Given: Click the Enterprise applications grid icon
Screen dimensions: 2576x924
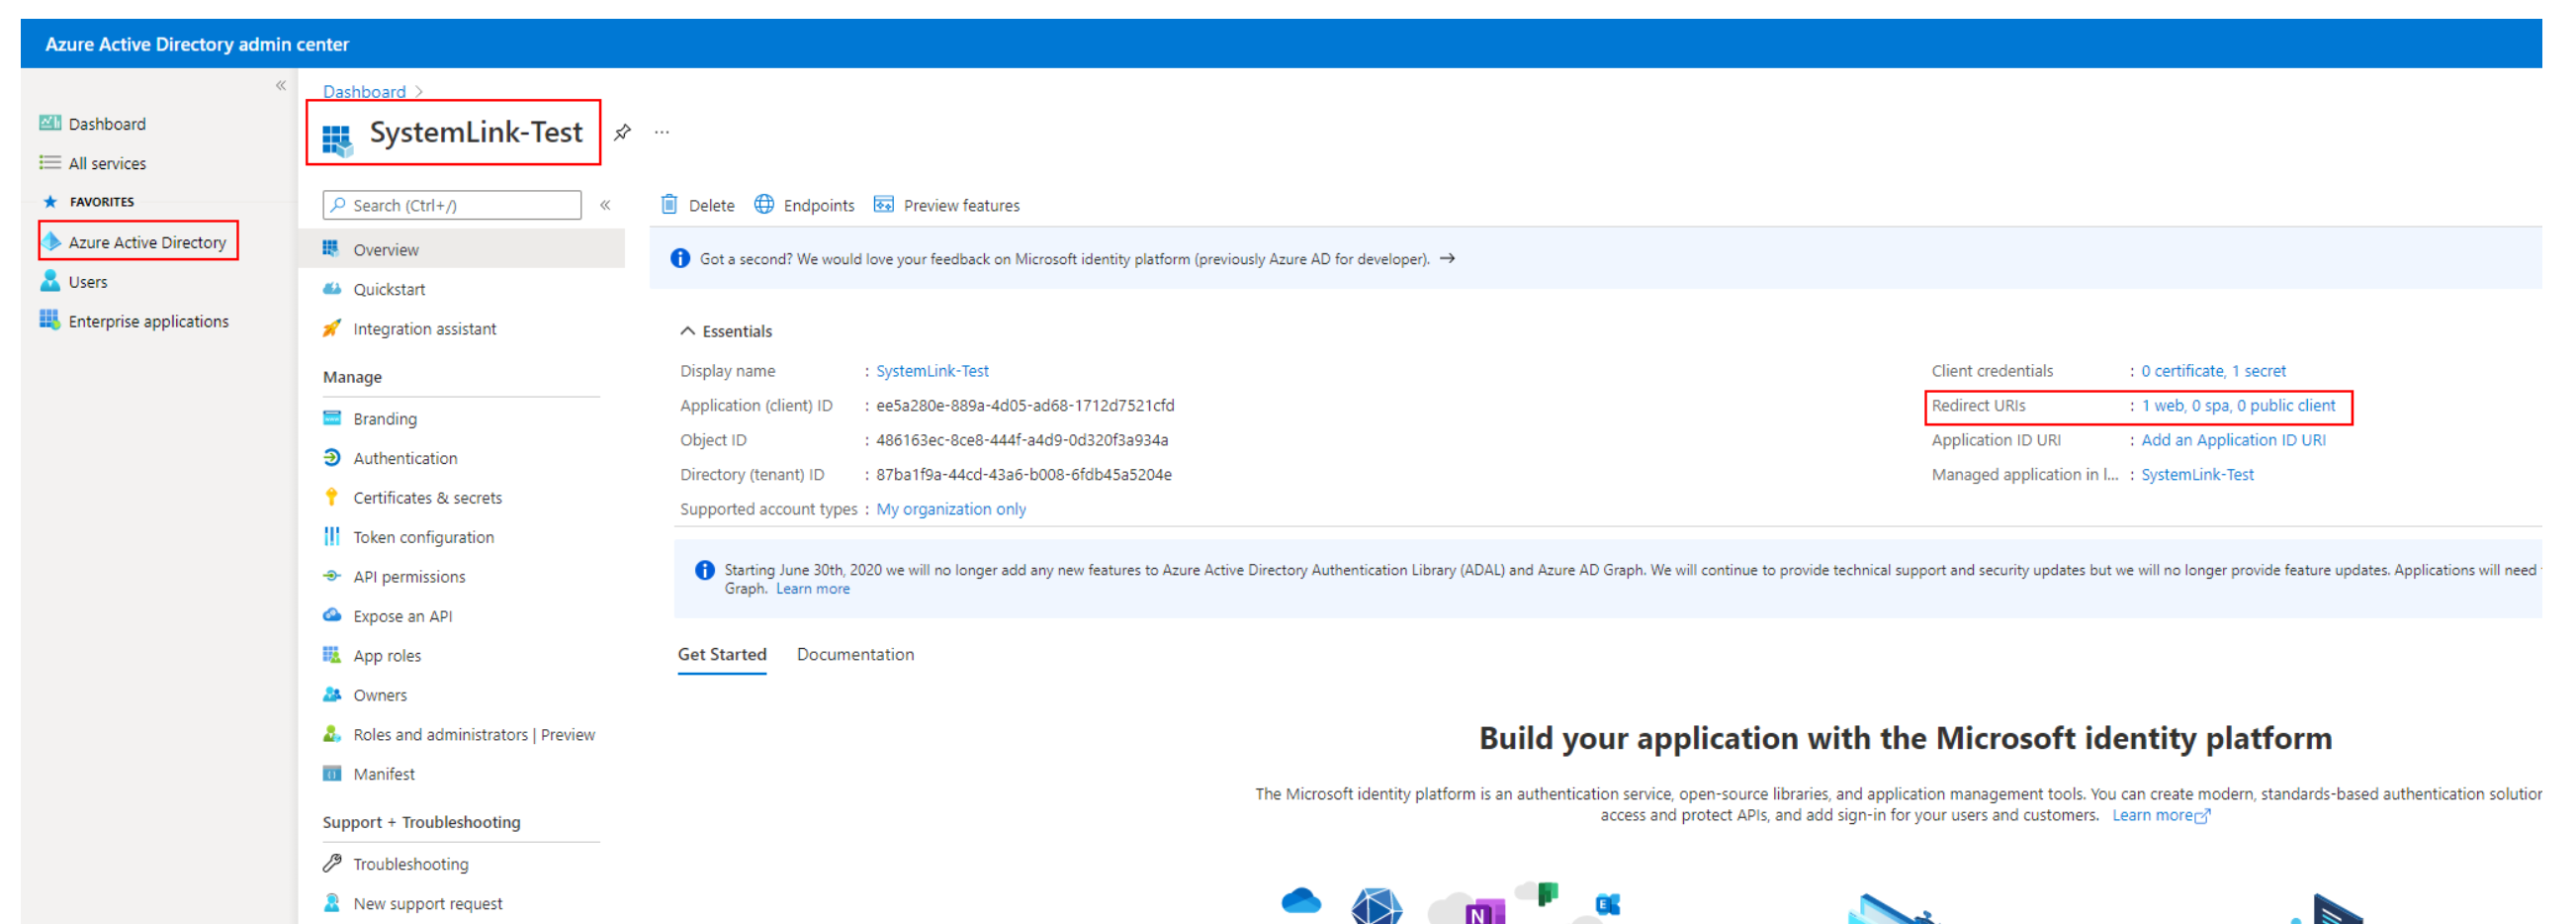Looking at the screenshot, I should pos(50,320).
